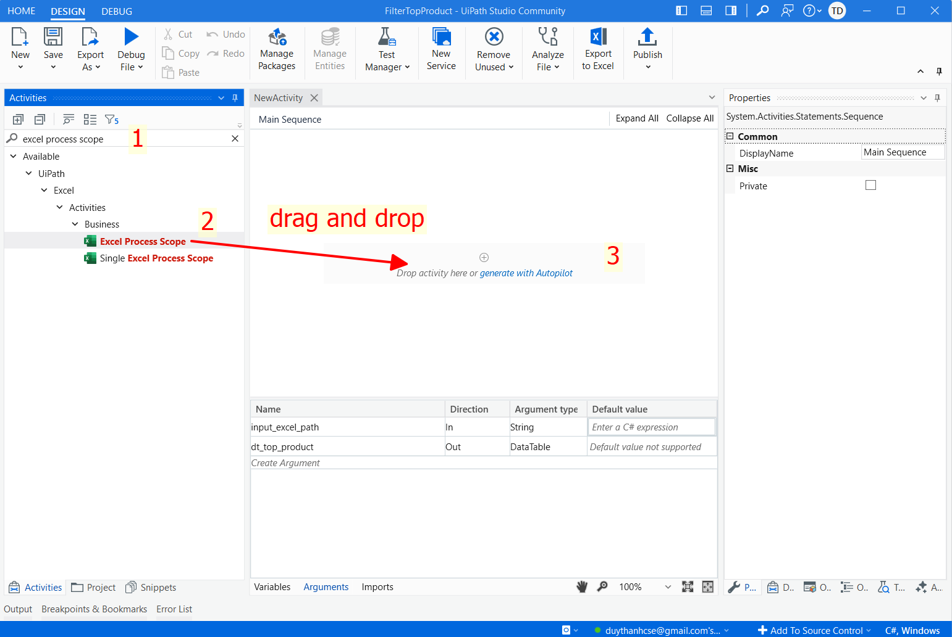This screenshot has height=637, width=952.
Task: Open the Imports panel tab
Action: pos(377,587)
